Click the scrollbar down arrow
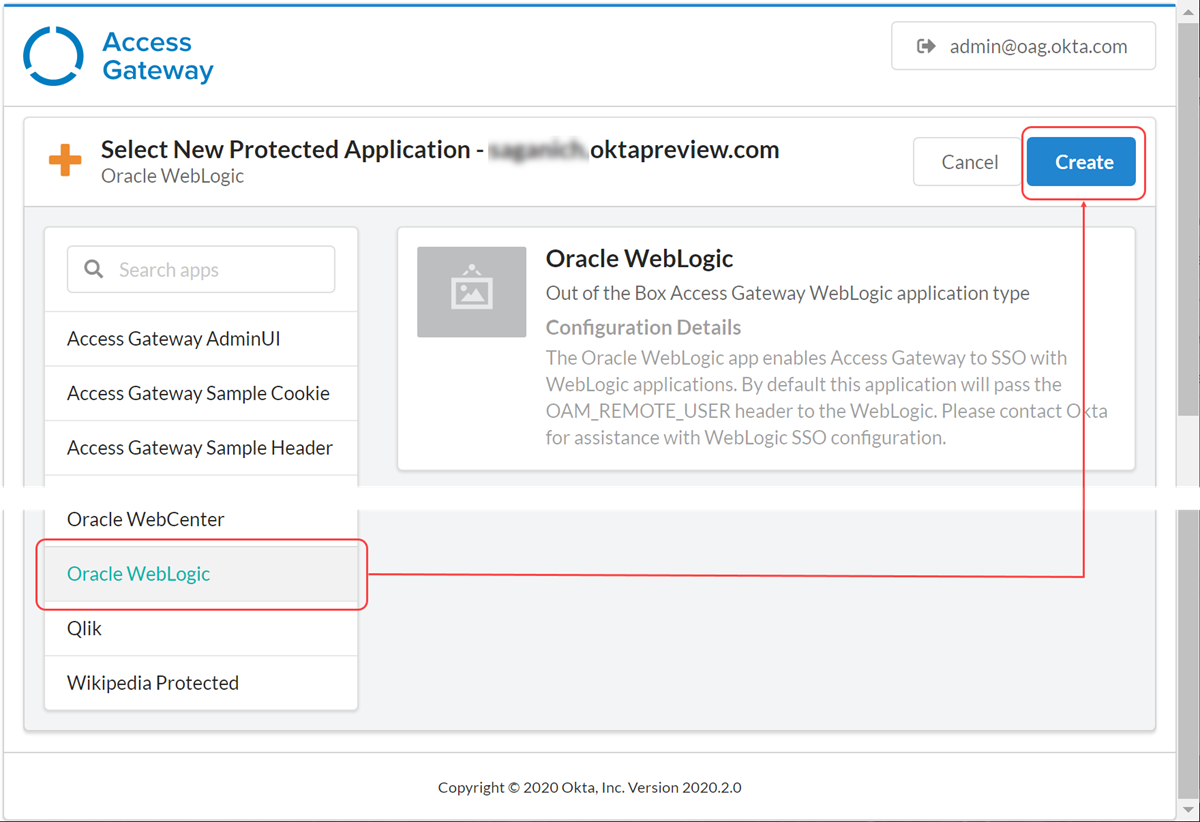 click(x=1187, y=810)
